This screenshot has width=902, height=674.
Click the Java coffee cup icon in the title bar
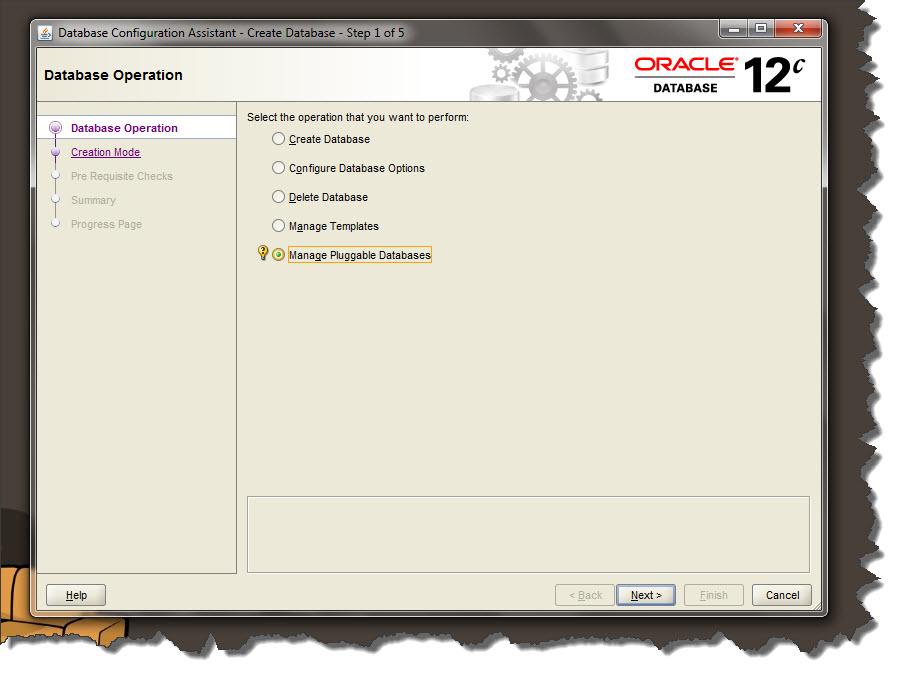coord(44,31)
